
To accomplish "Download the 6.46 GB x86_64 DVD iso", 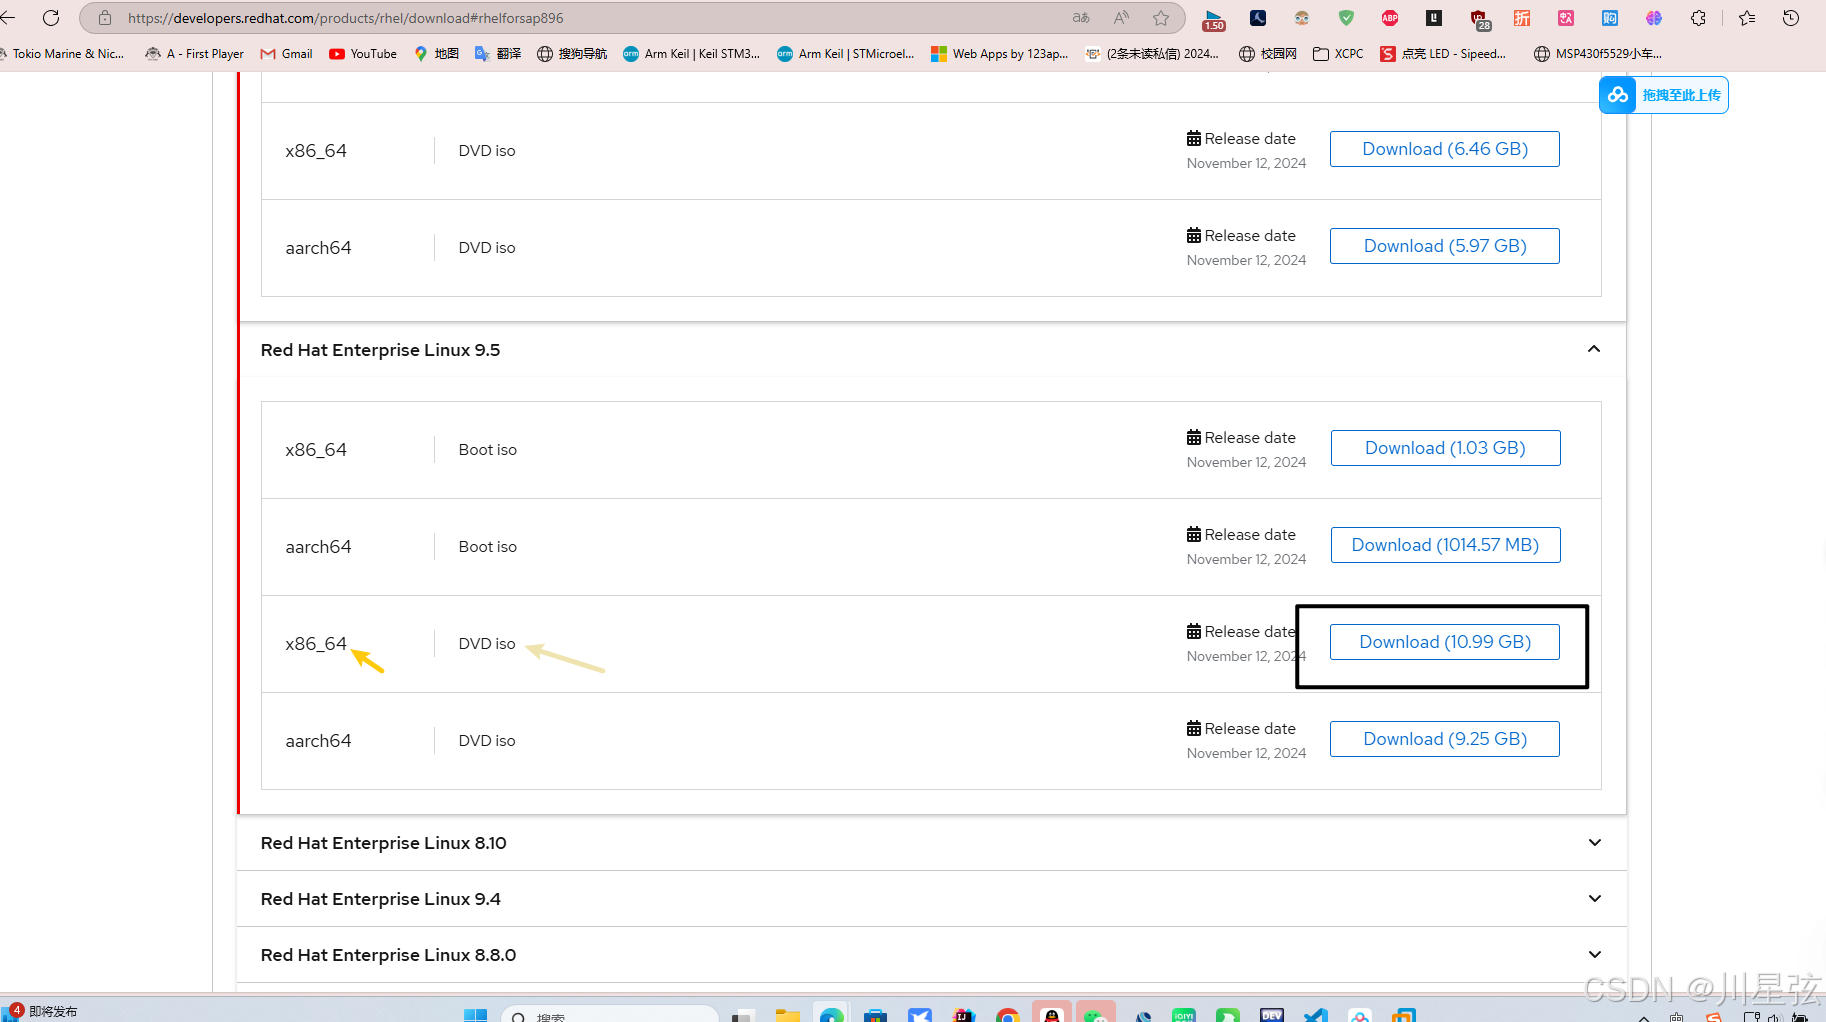I will 1444,149.
